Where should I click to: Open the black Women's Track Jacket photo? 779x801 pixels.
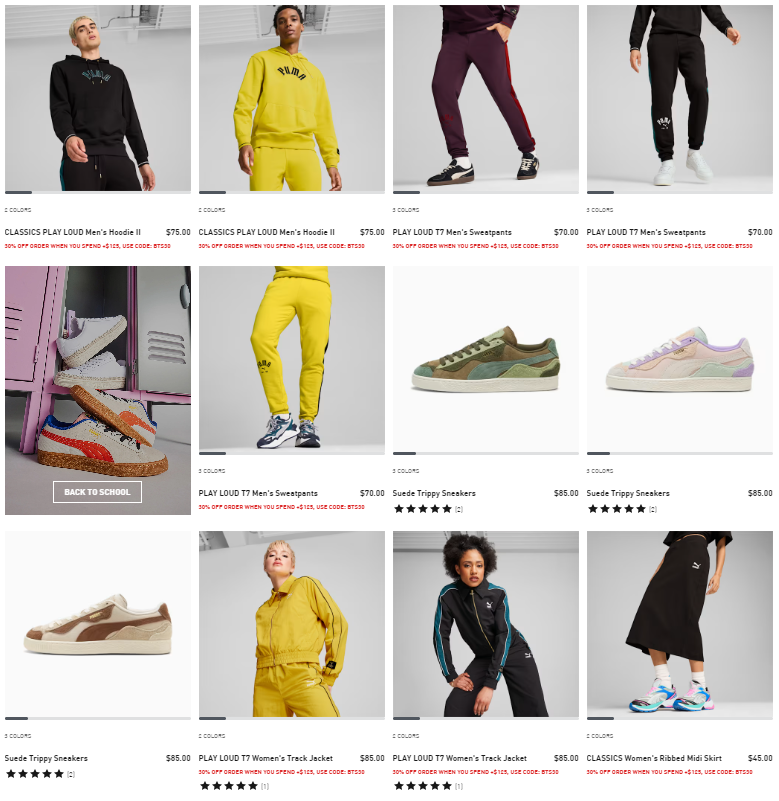[x=486, y=624]
